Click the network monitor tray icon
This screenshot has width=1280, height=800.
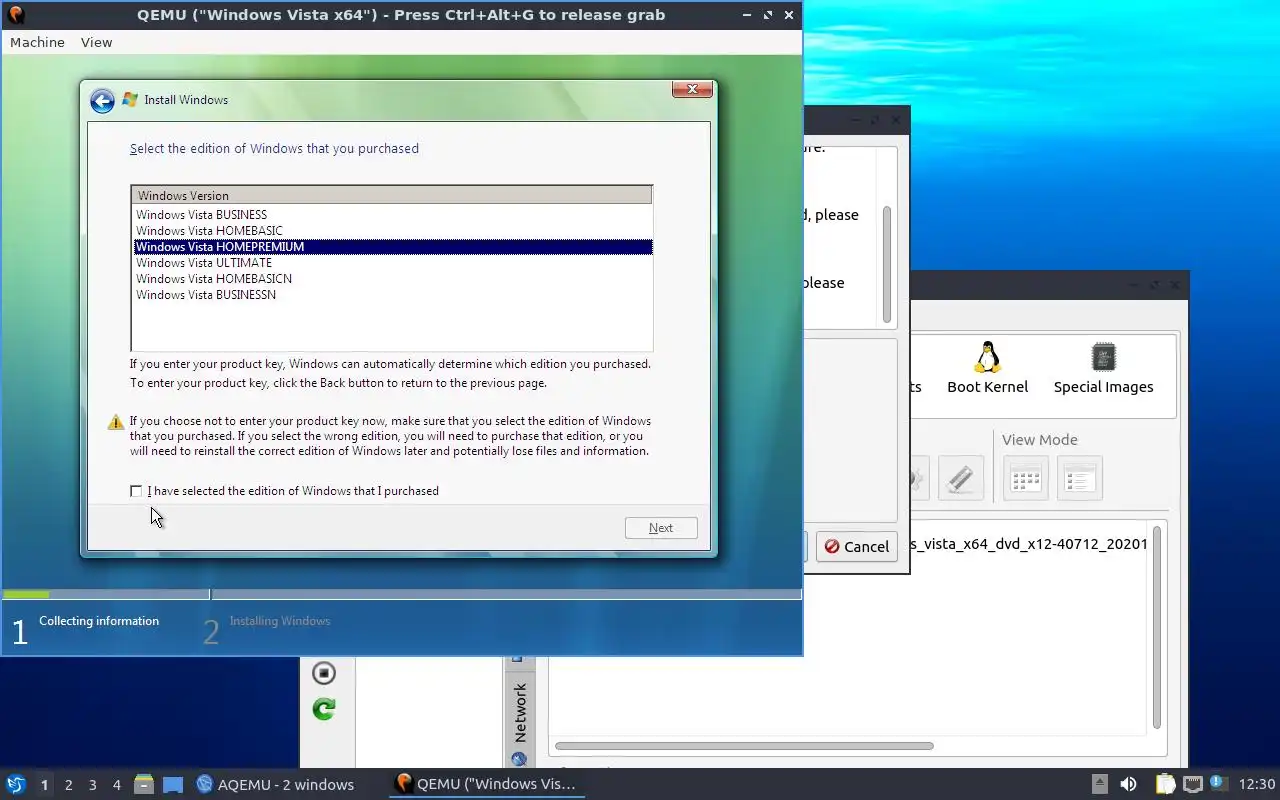pos(1193,784)
